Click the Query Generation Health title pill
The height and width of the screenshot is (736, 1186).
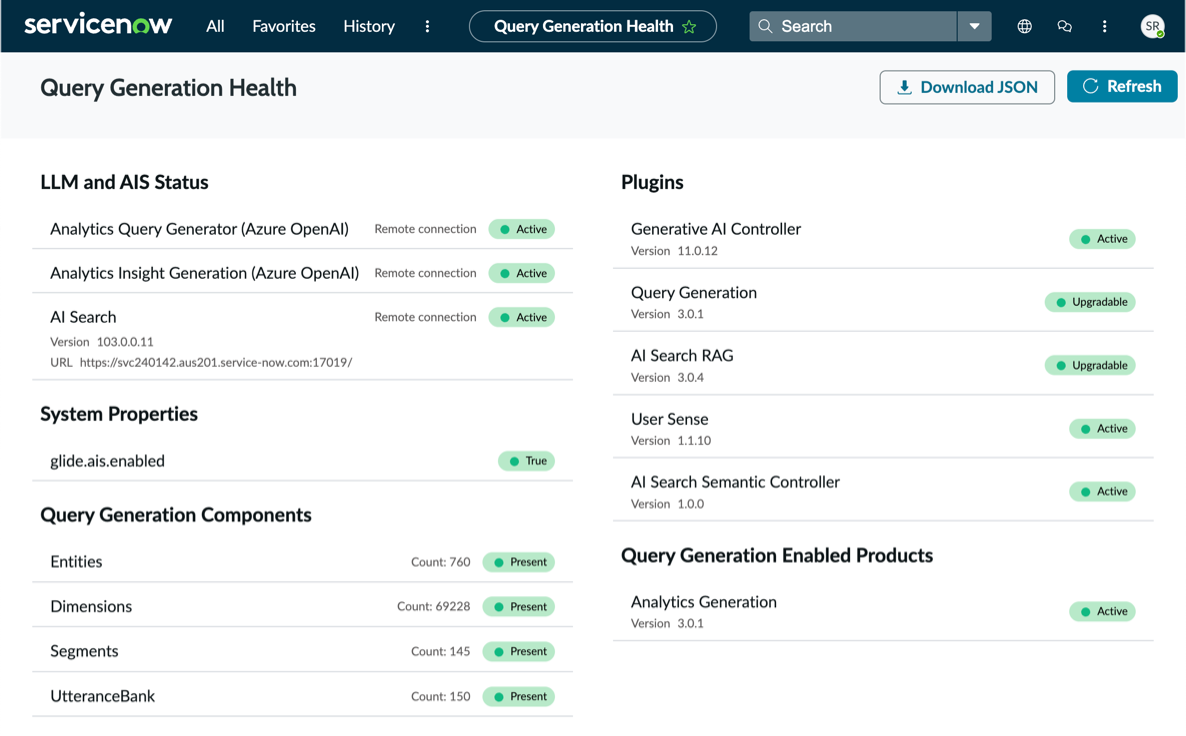coord(592,26)
